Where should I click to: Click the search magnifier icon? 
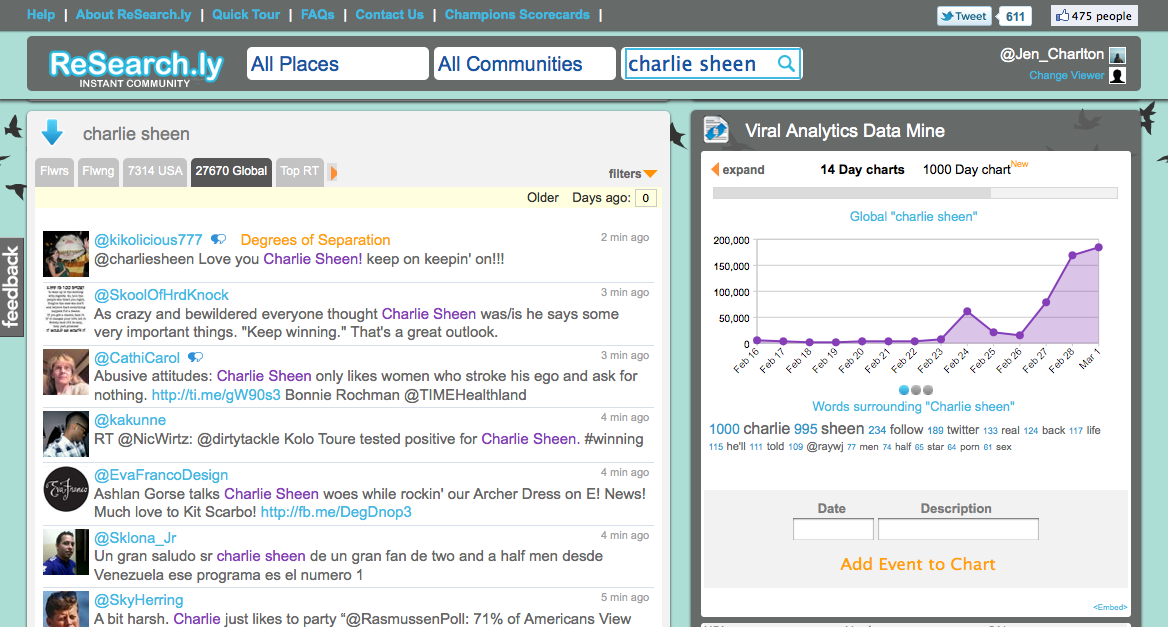point(786,64)
